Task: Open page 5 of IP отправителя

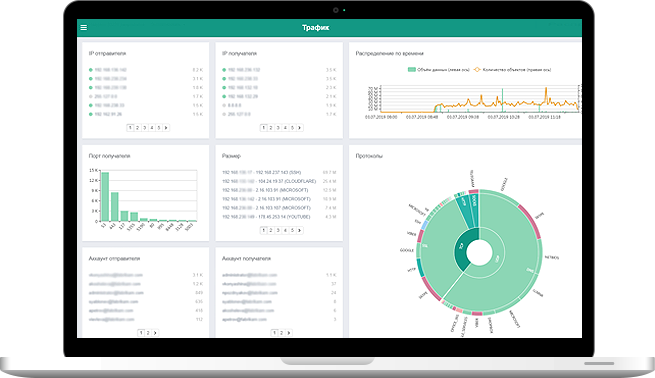Action: pyautogui.click(x=159, y=128)
